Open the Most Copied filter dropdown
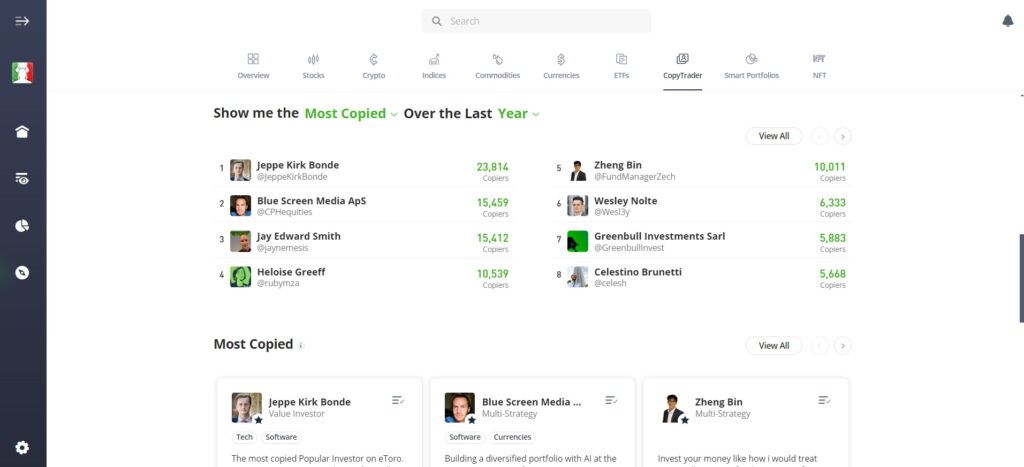Screen dimensions: 1024x467 351,114
